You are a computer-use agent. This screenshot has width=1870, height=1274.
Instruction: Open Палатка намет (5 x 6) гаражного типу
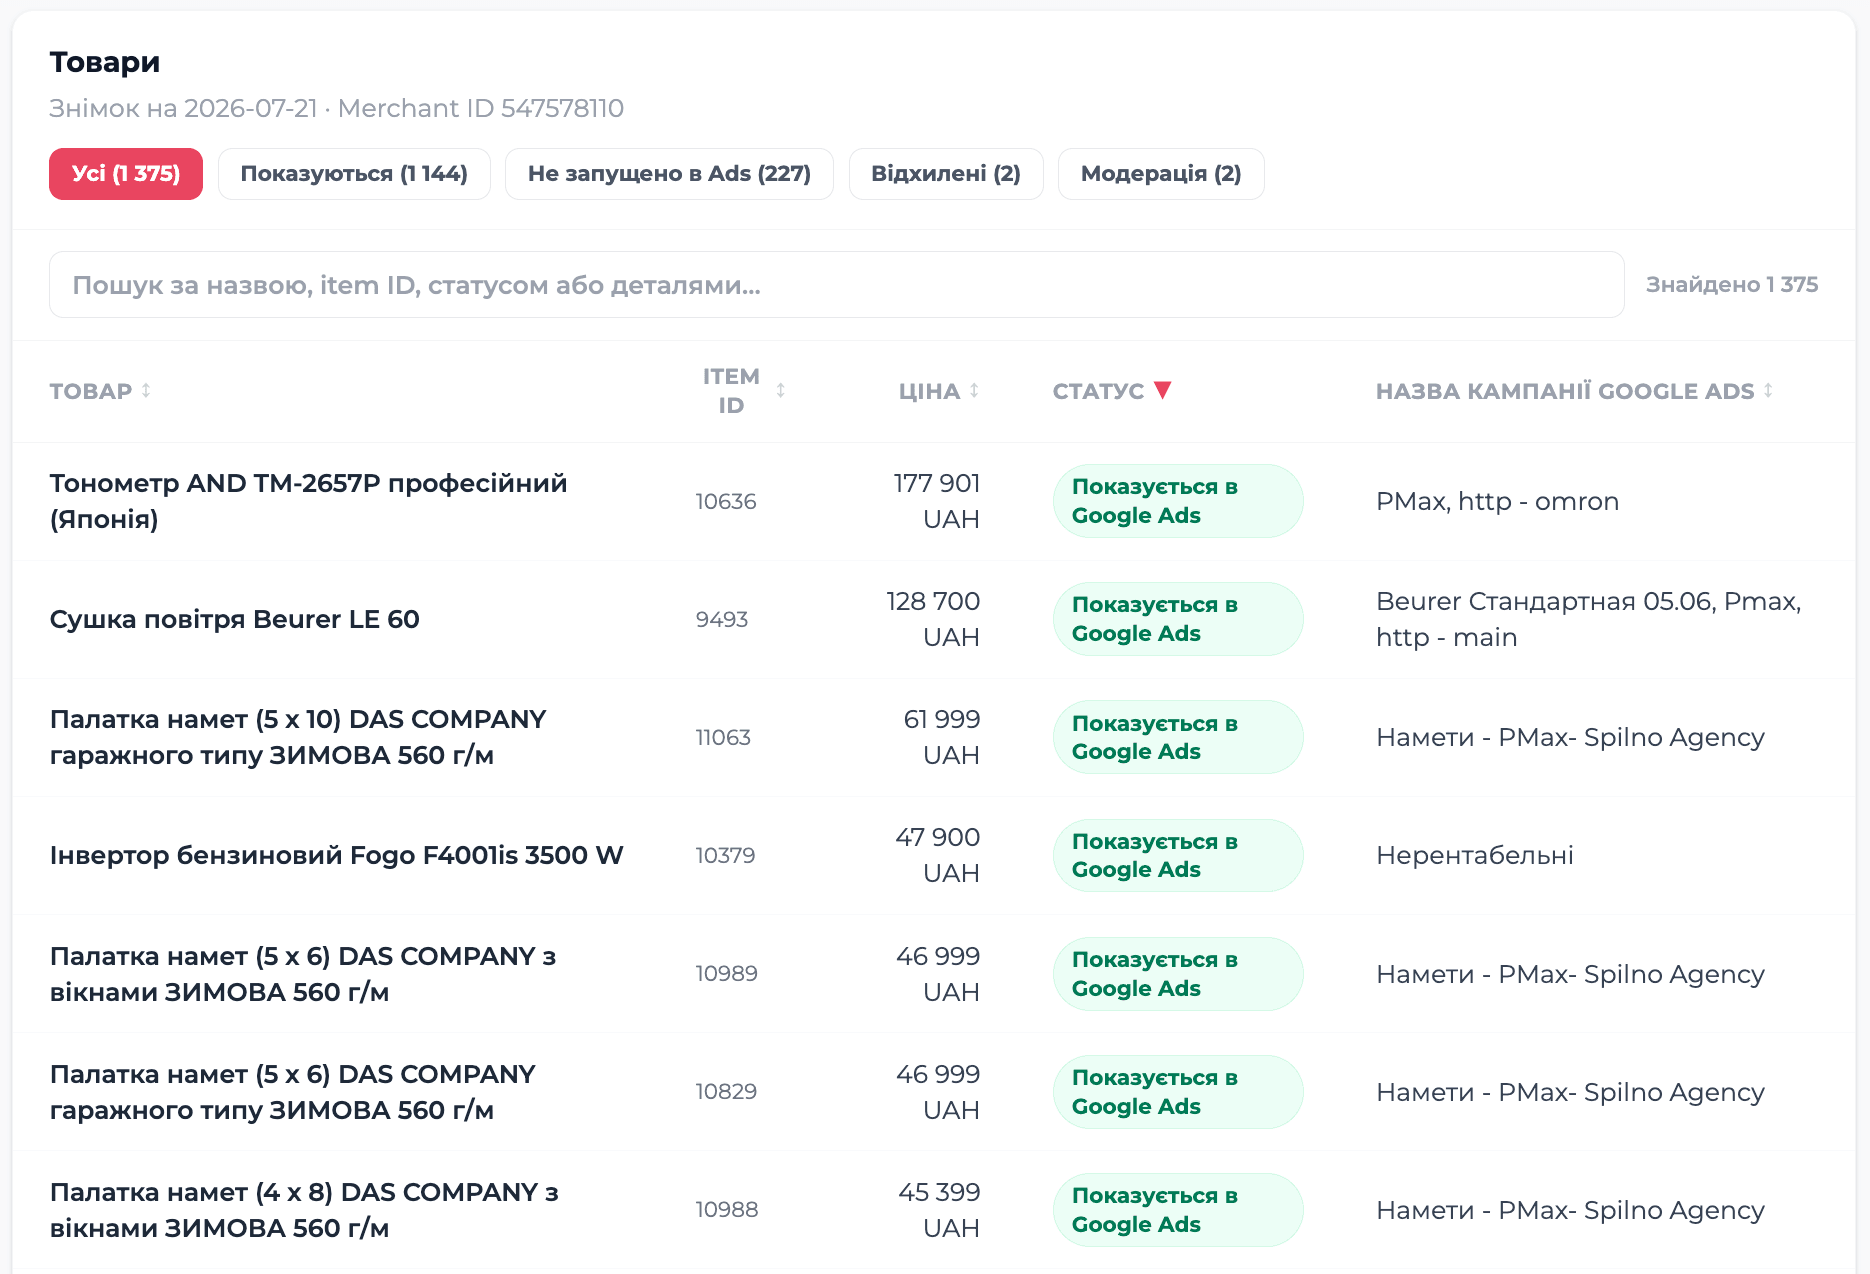tap(293, 1092)
